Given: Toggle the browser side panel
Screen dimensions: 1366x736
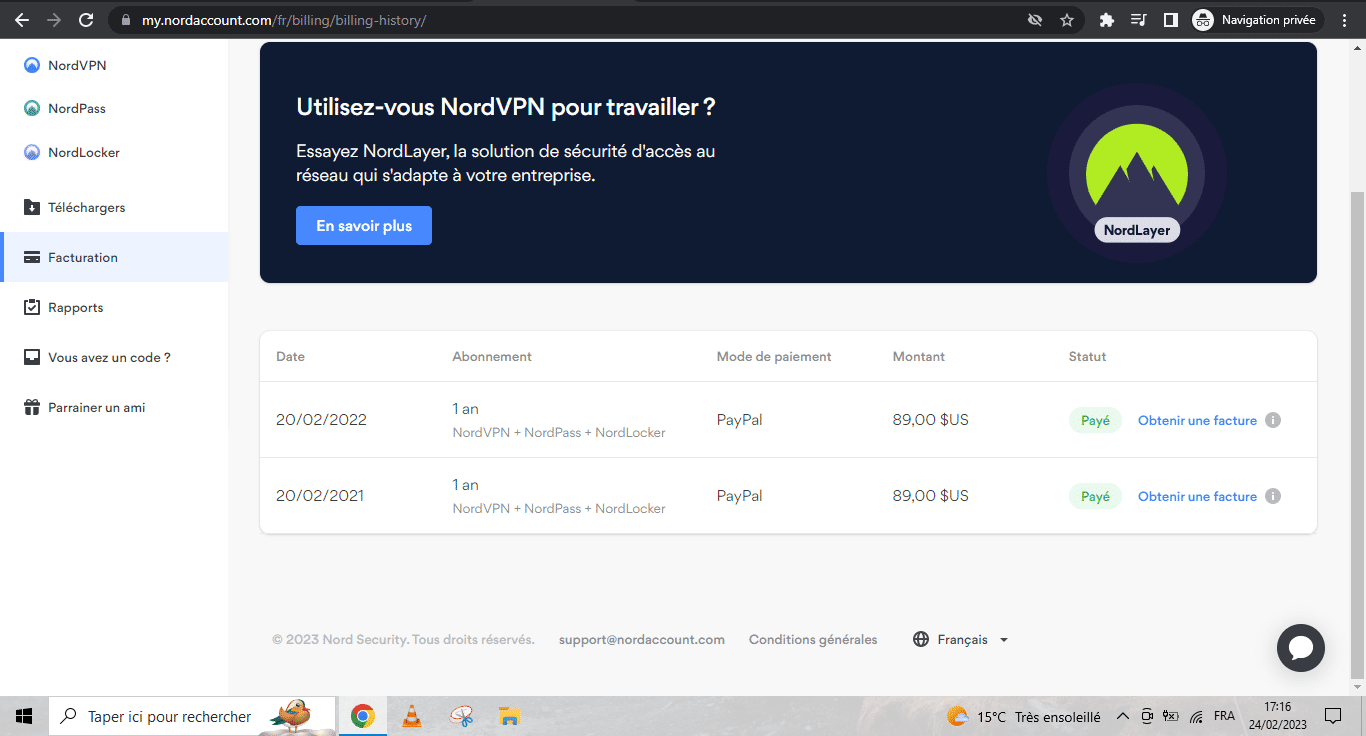Looking at the screenshot, I should (x=1171, y=20).
